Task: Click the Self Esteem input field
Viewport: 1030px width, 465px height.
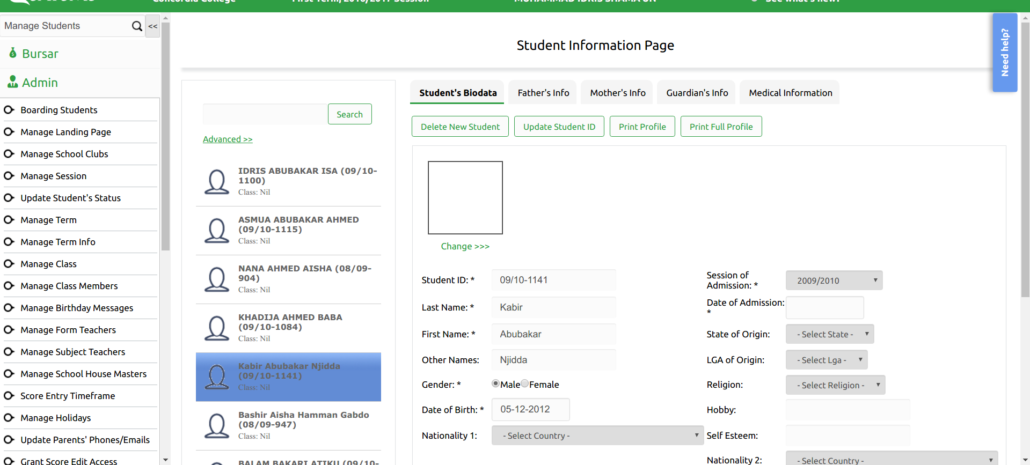Action: 848,435
